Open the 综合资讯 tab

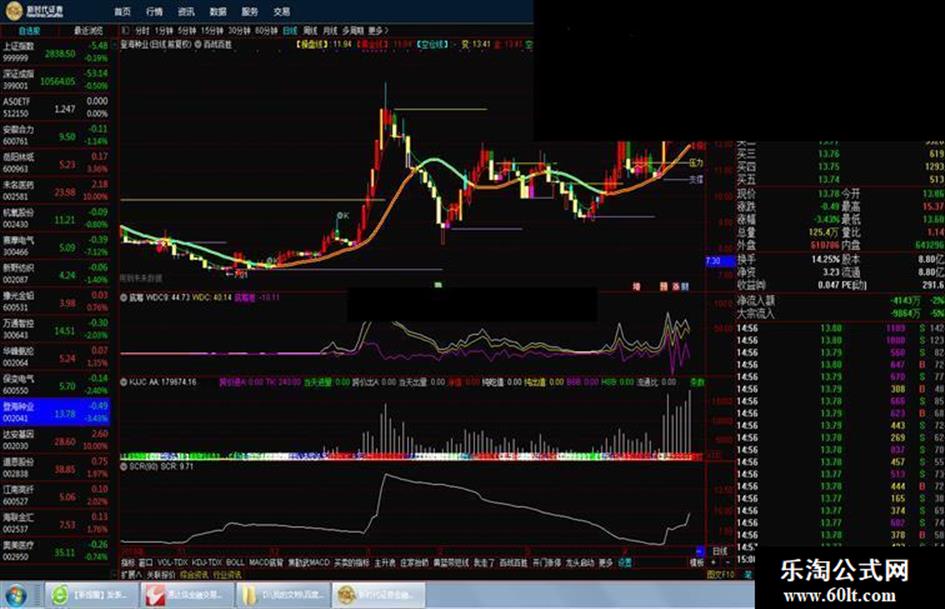194,575
